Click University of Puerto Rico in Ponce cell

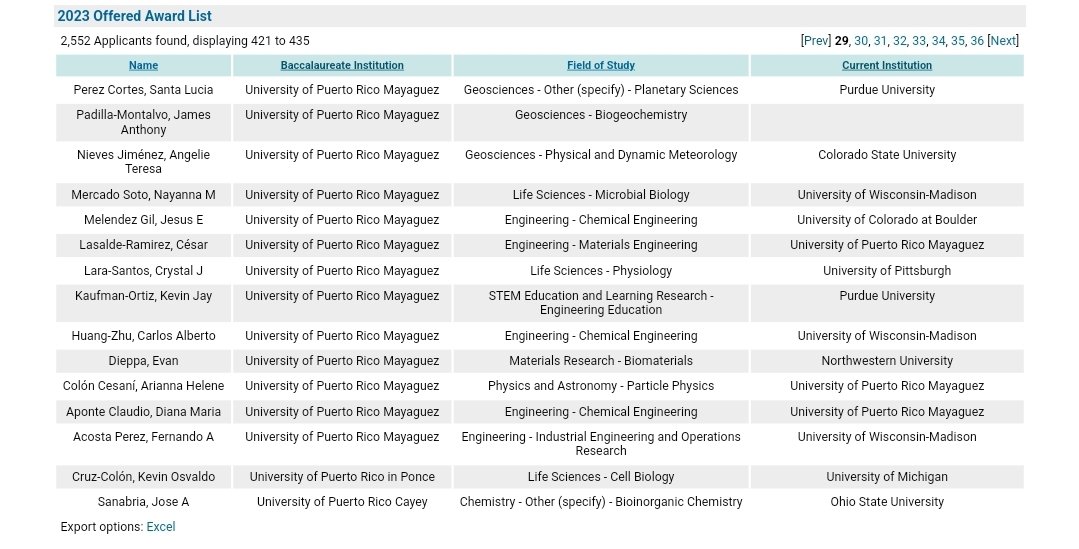[x=342, y=477]
